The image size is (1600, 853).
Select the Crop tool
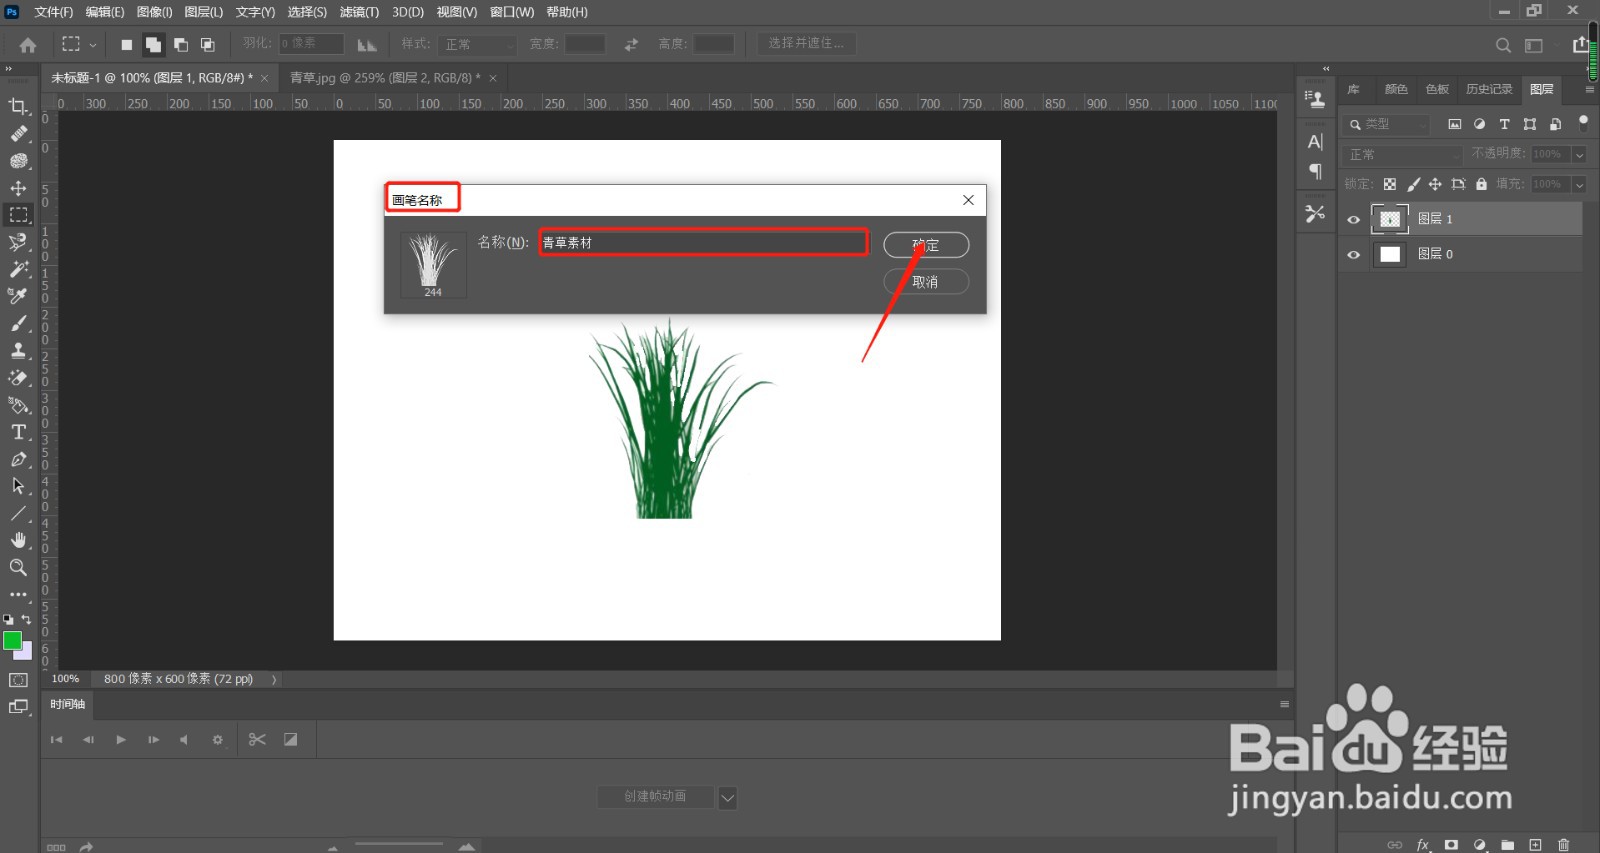(18, 106)
